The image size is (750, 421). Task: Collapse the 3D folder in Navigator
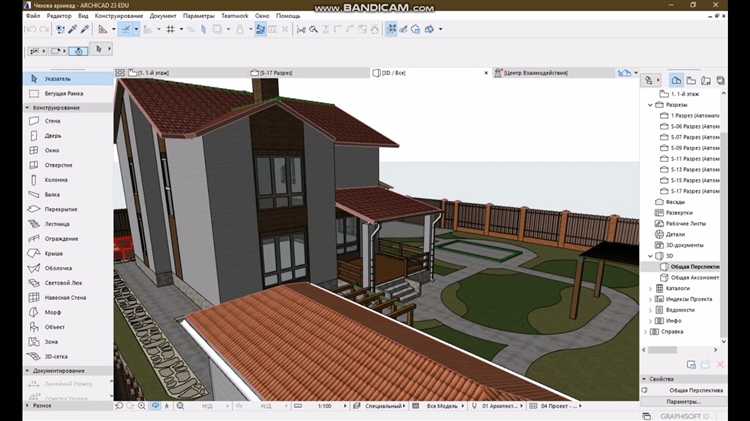650,256
